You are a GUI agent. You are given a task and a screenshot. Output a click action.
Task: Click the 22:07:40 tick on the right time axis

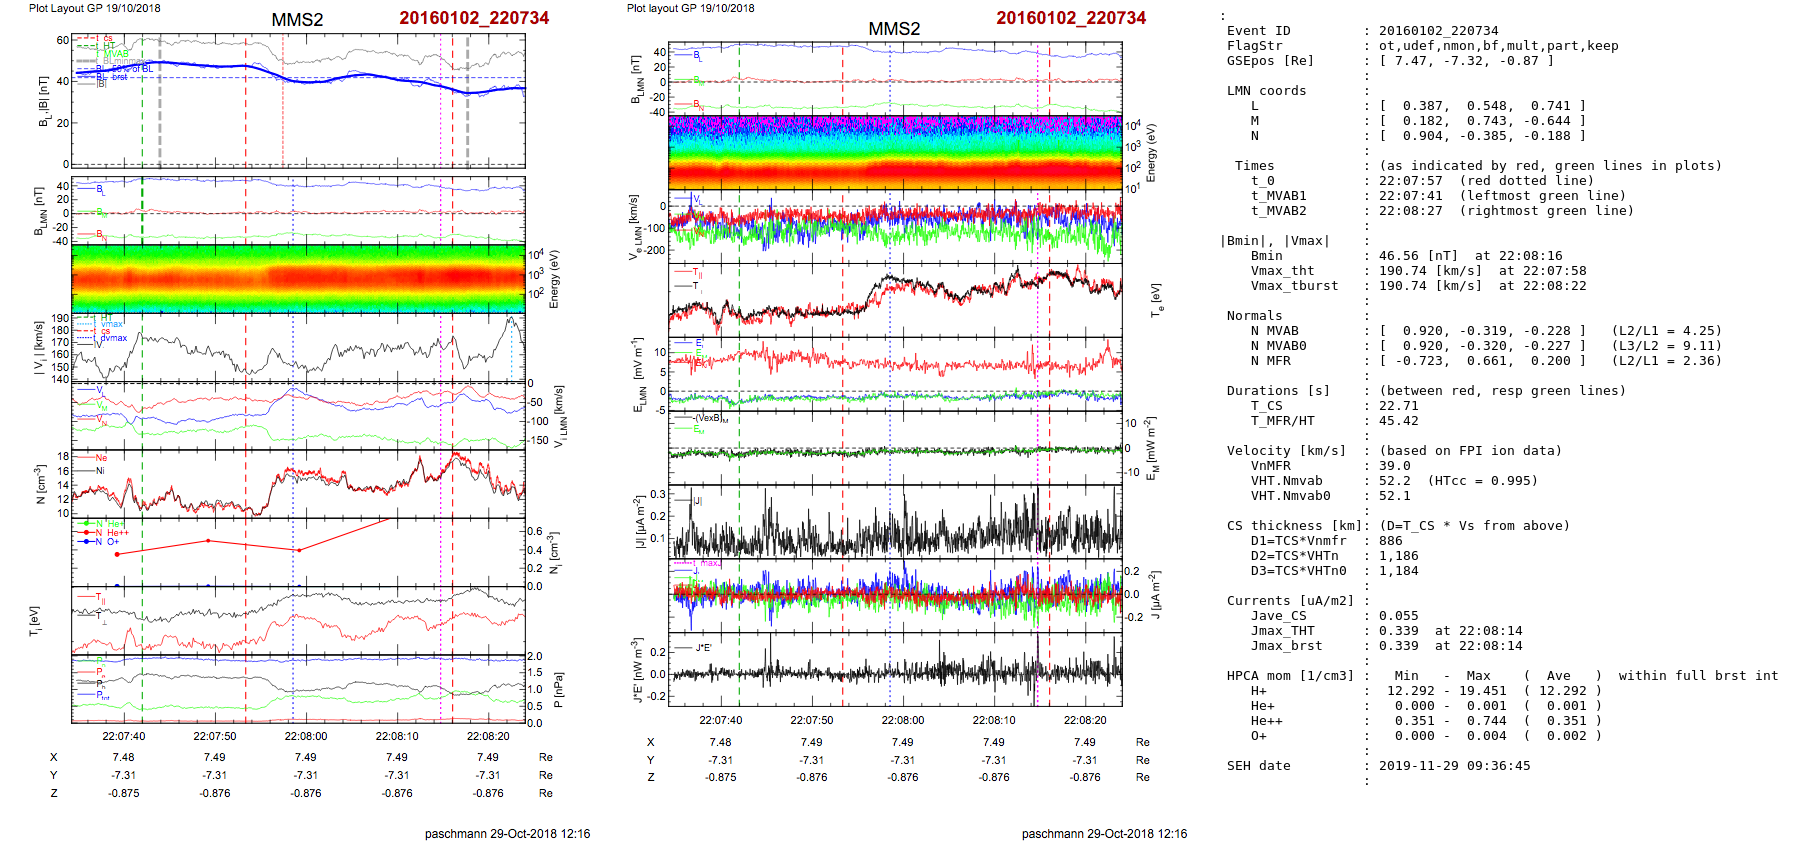pos(720,720)
